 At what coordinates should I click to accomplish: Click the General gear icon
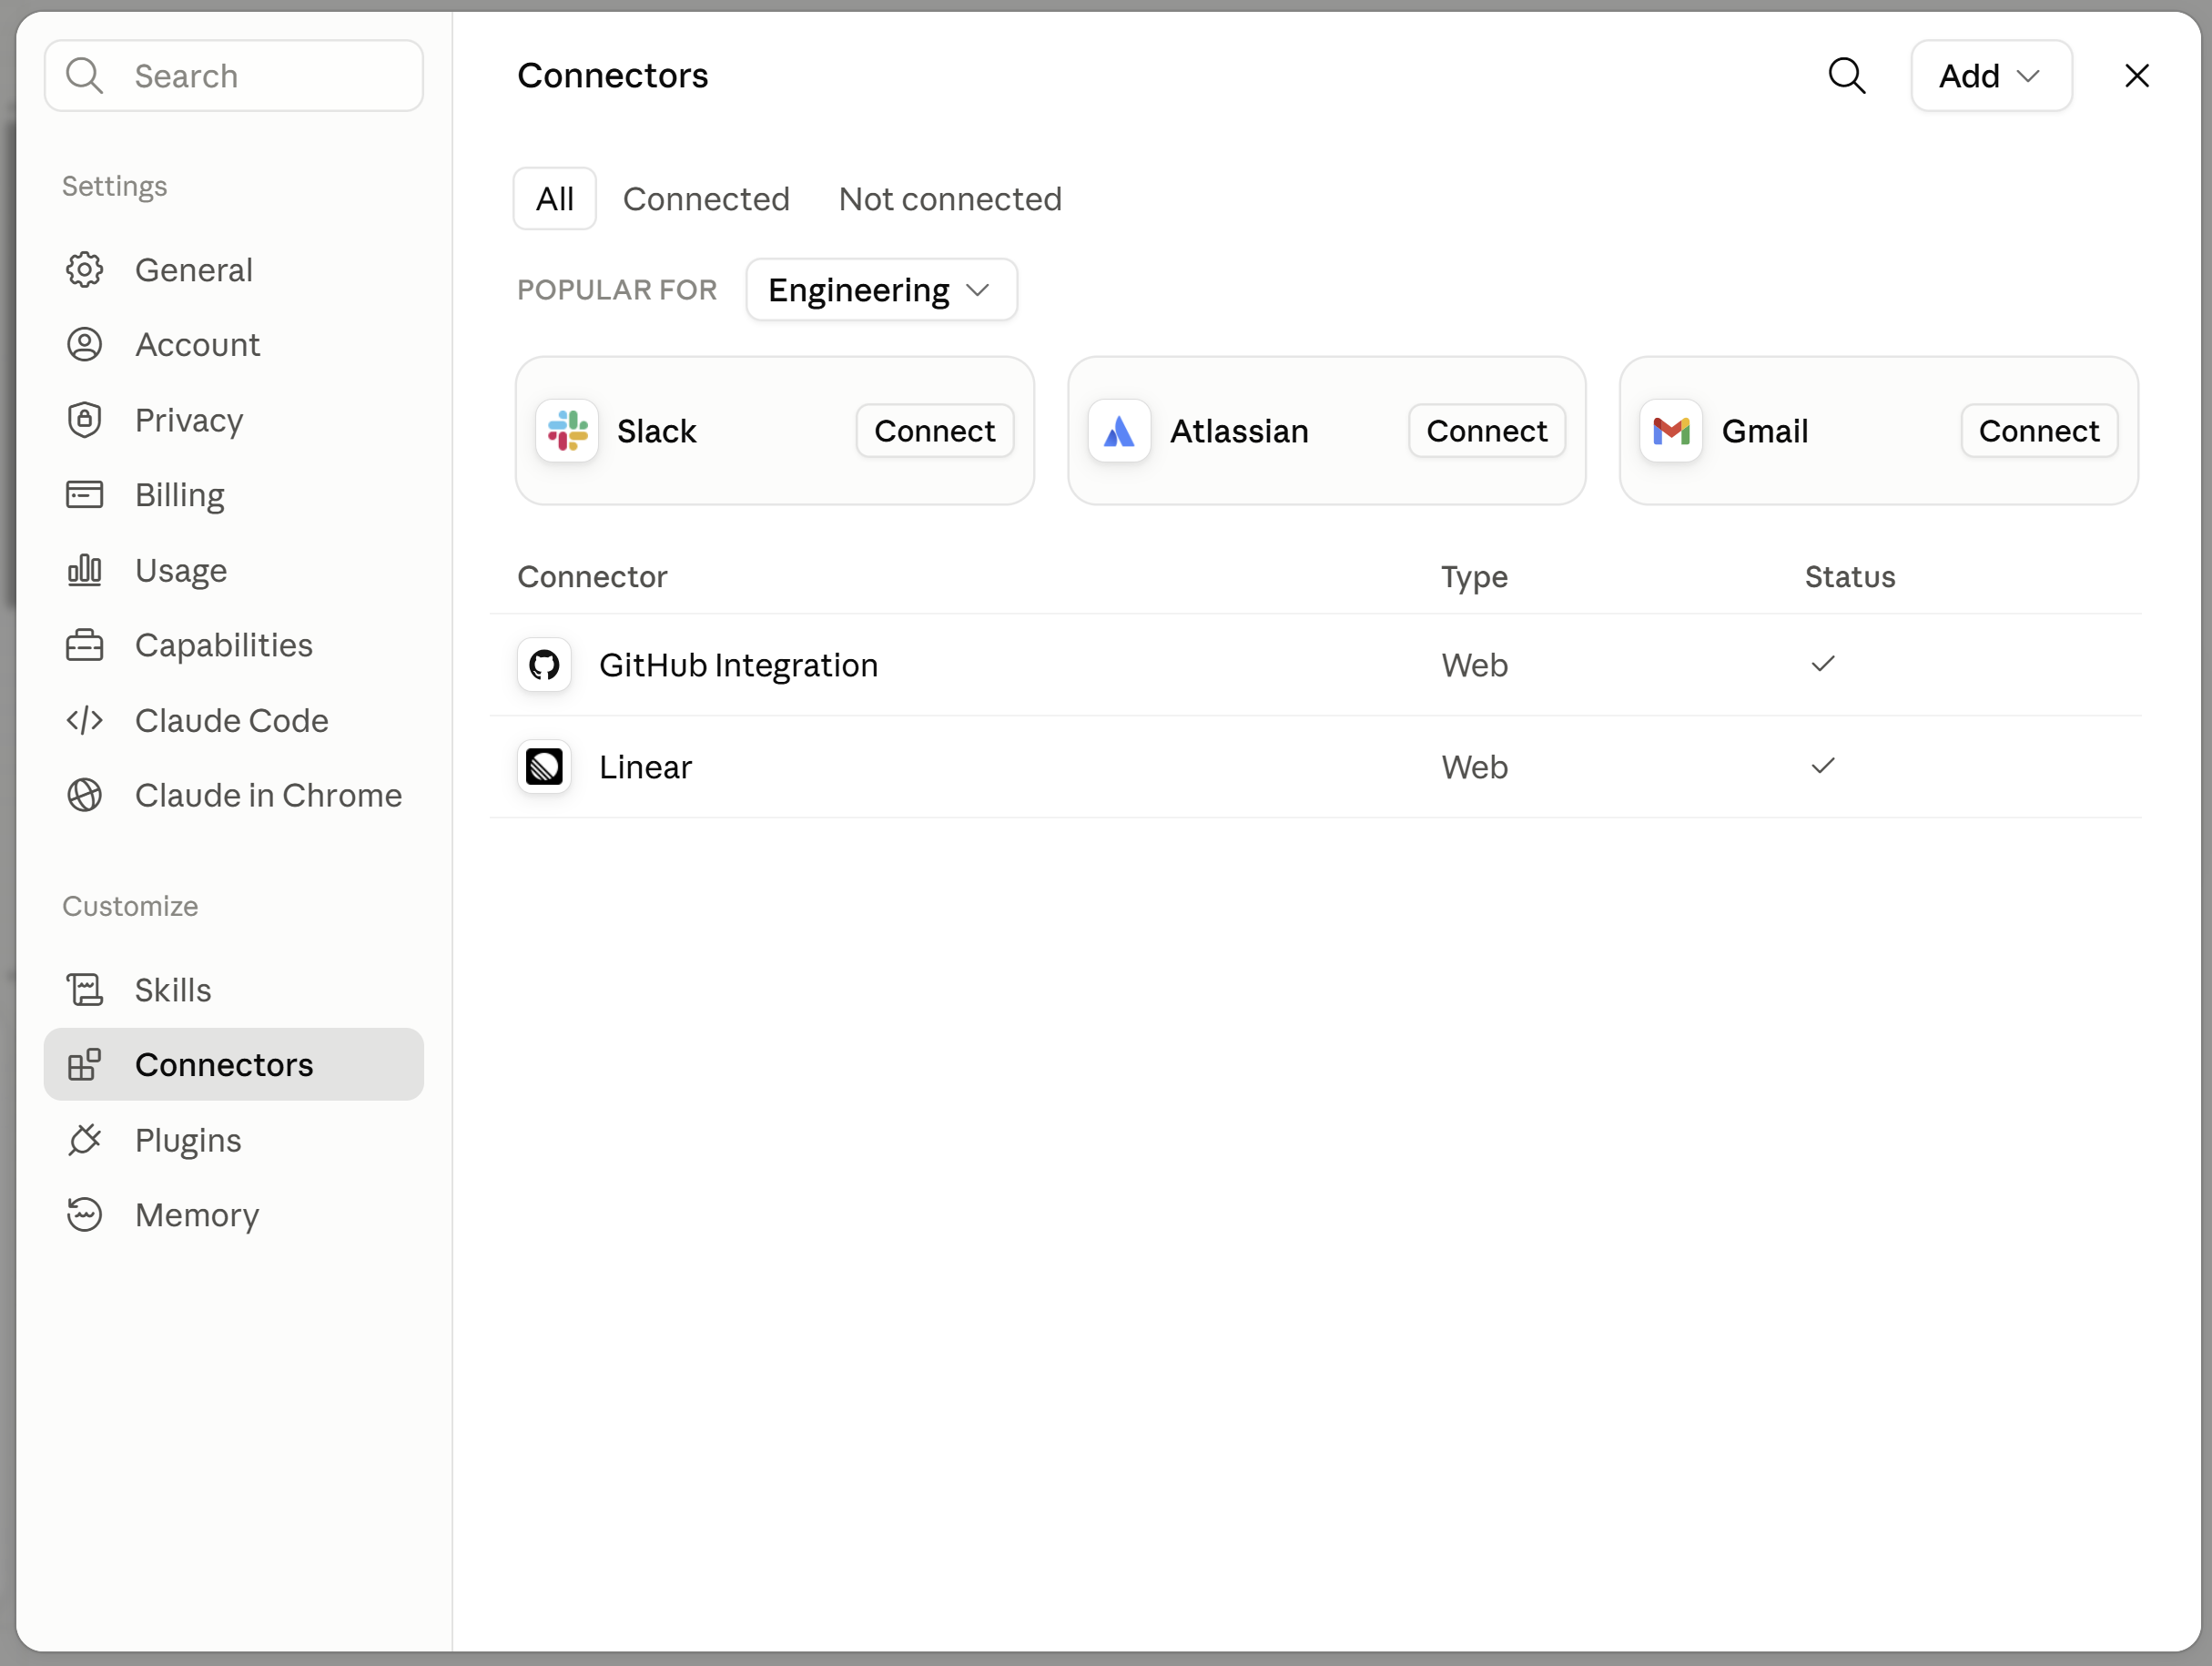(x=85, y=270)
